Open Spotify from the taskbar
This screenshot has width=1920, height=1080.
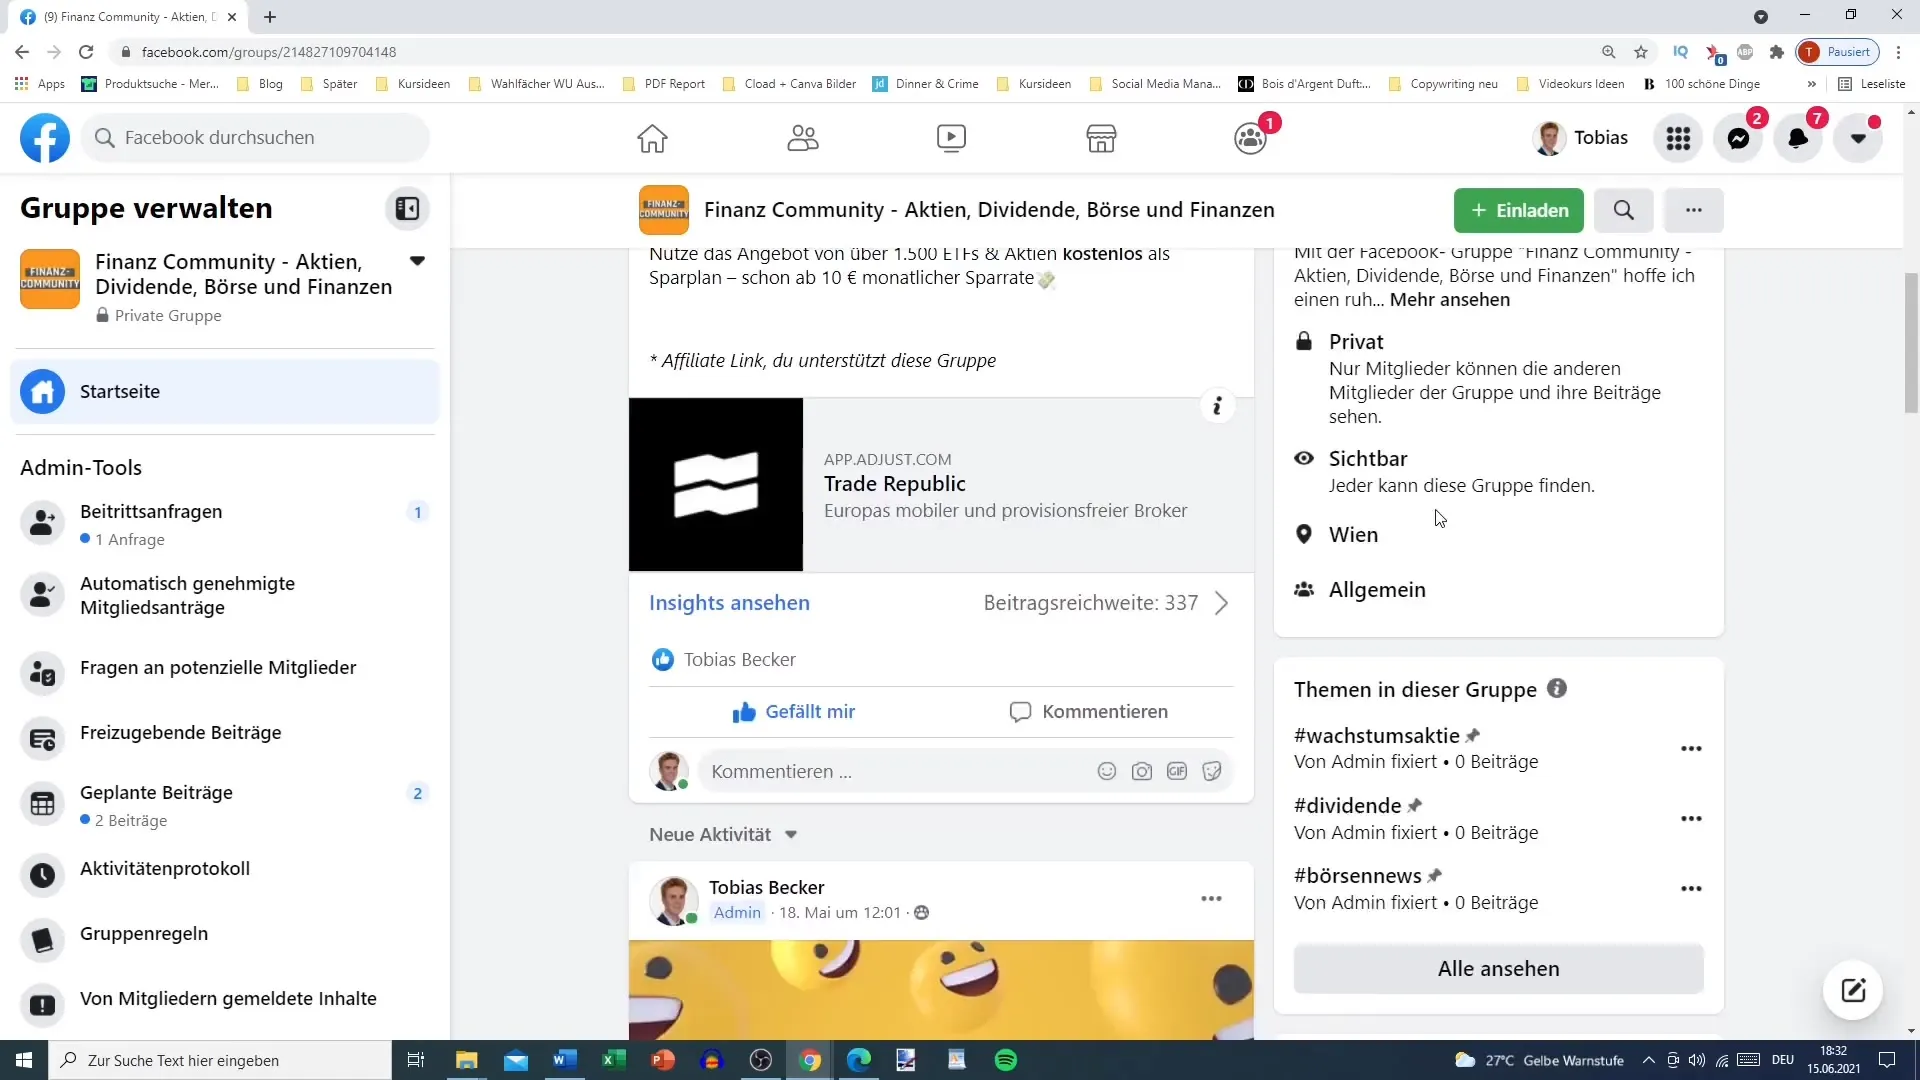pos(1005,1060)
